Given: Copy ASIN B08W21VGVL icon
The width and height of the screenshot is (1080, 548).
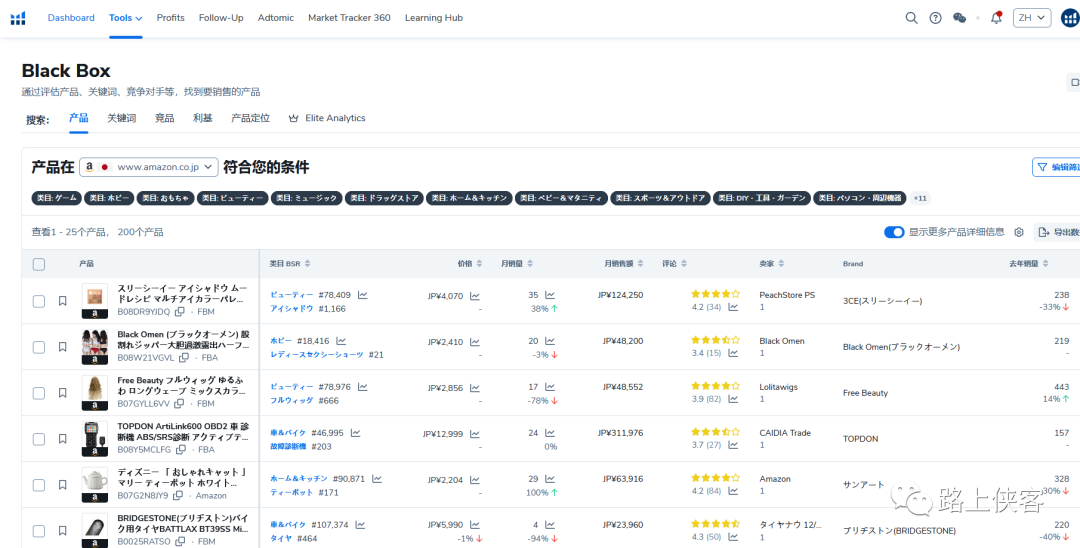Looking at the screenshot, I should 184,358.
